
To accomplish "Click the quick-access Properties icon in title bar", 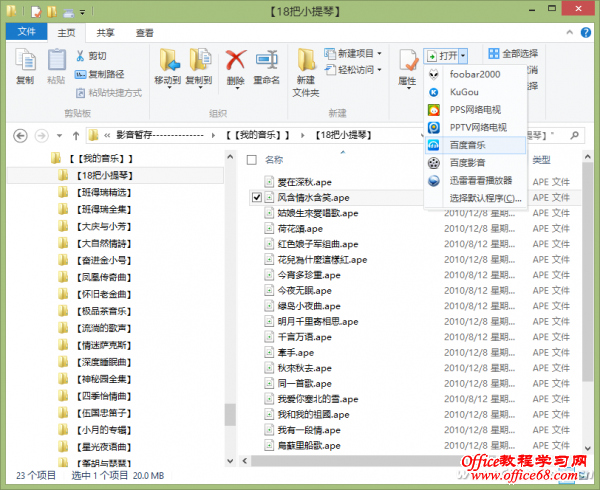I will [36, 12].
